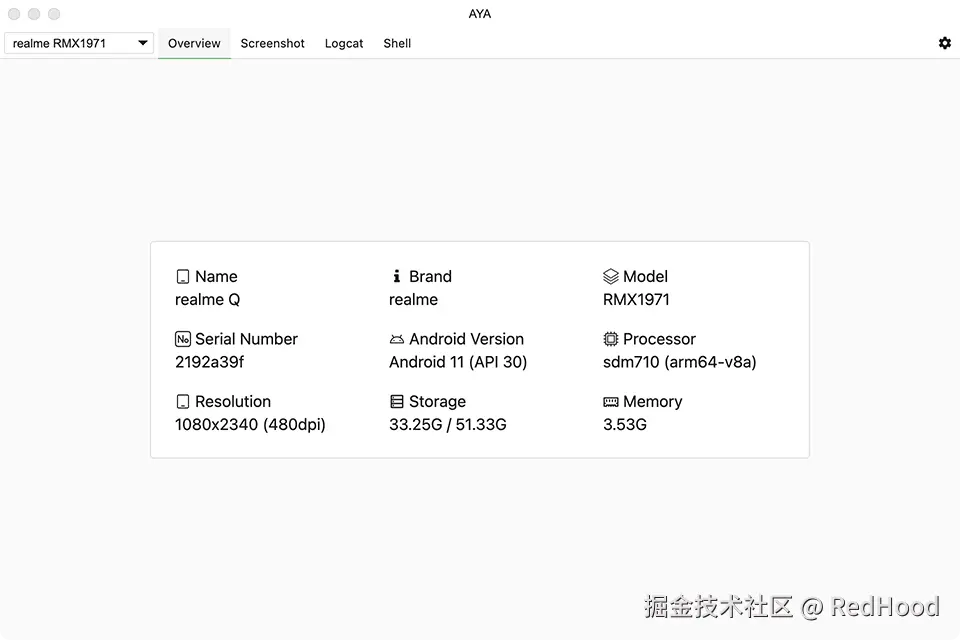Click the Serial Number label

[x=246, y=339]
